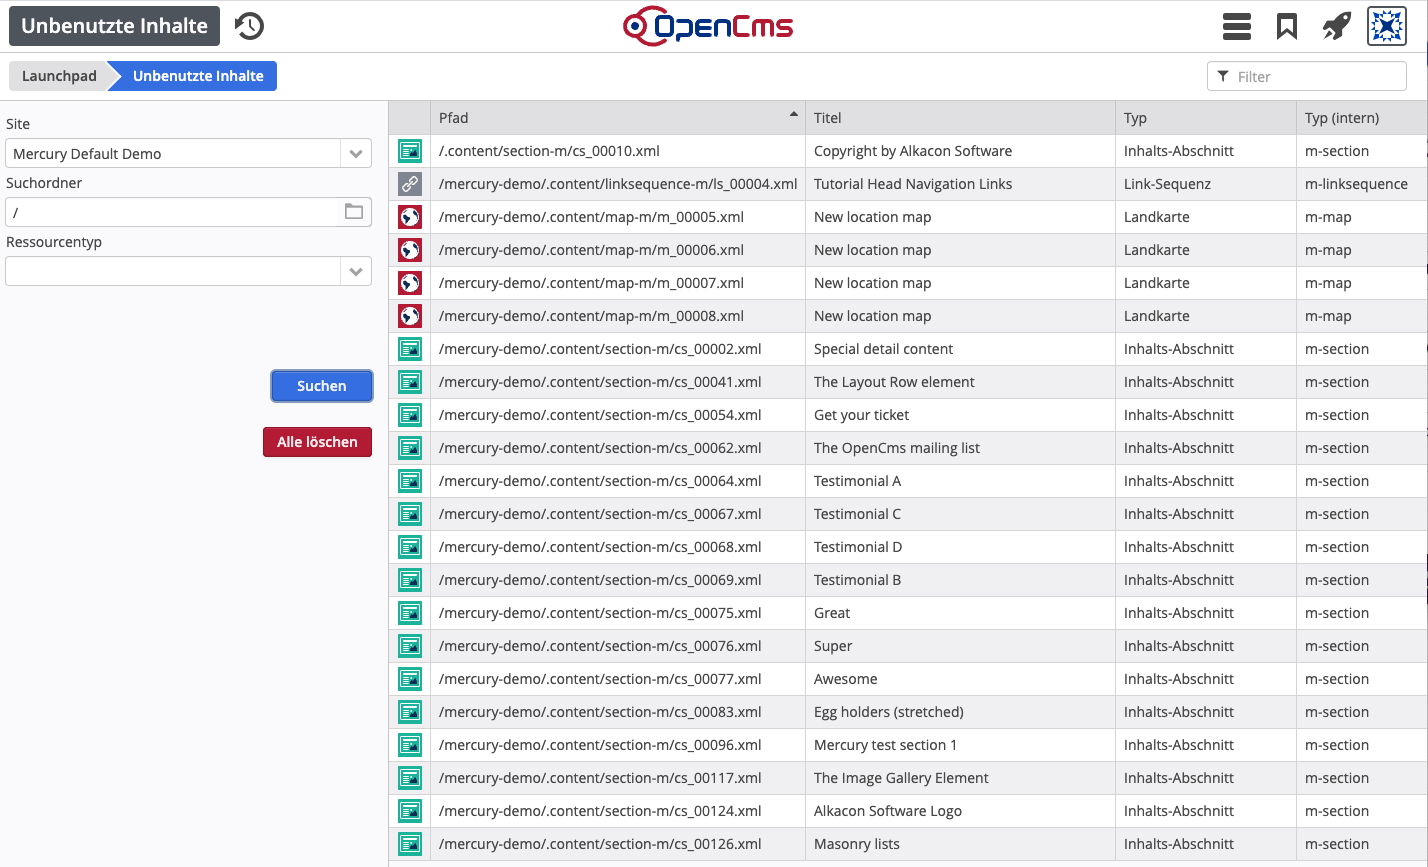Click the link-sequence icon for ls_00004.xml
This screenshot has width=1428, height=867.
(x=409, y=184)
